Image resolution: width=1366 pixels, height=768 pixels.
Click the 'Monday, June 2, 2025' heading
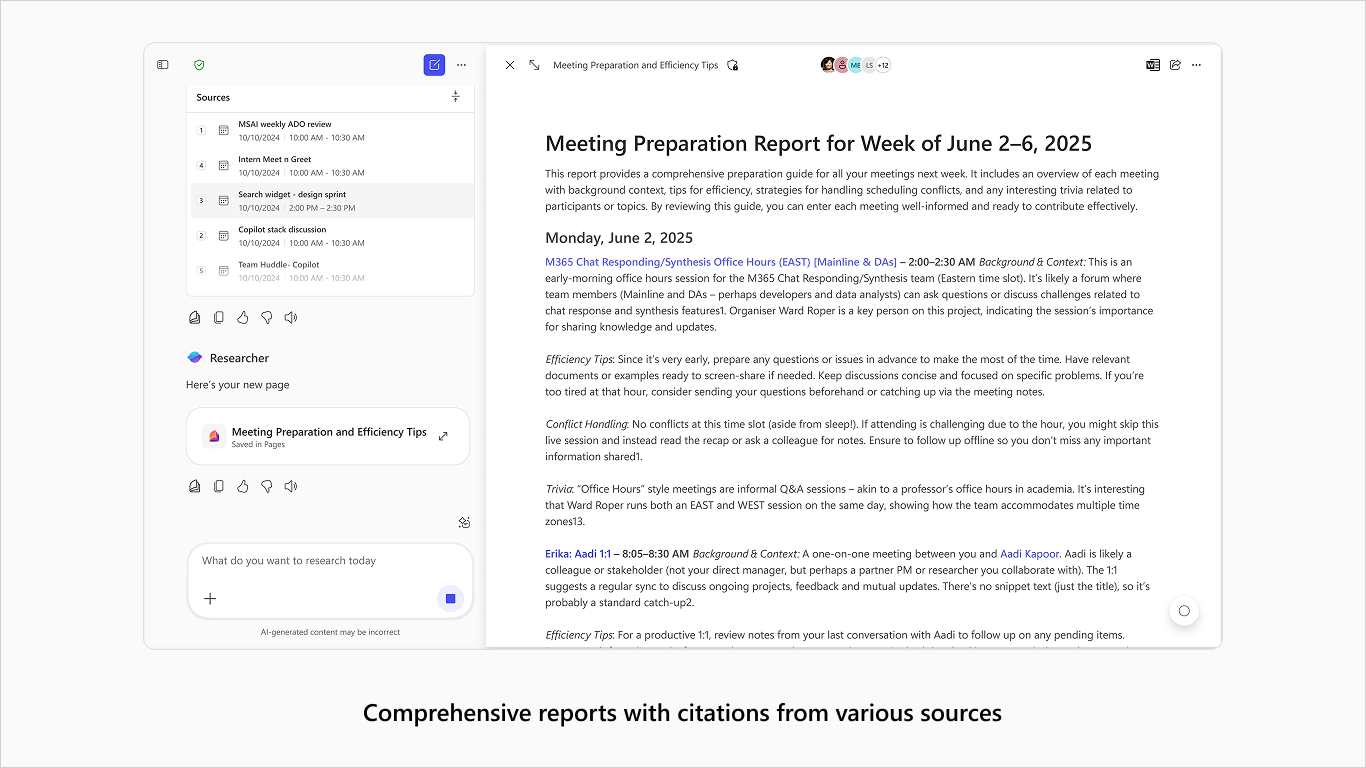point(619,238)
